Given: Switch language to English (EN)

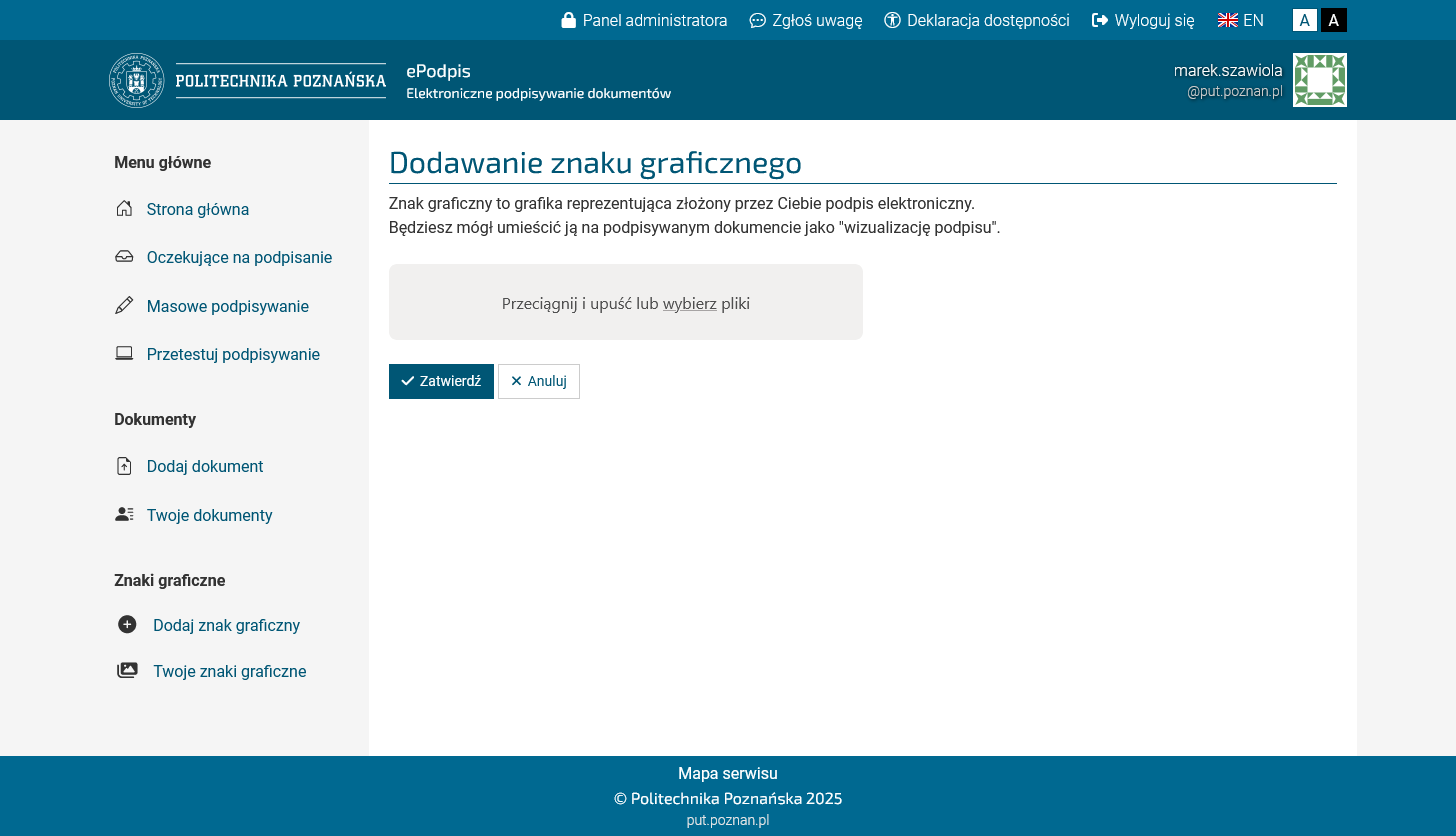Looking at the screenshot, I should coord(1240,20).
